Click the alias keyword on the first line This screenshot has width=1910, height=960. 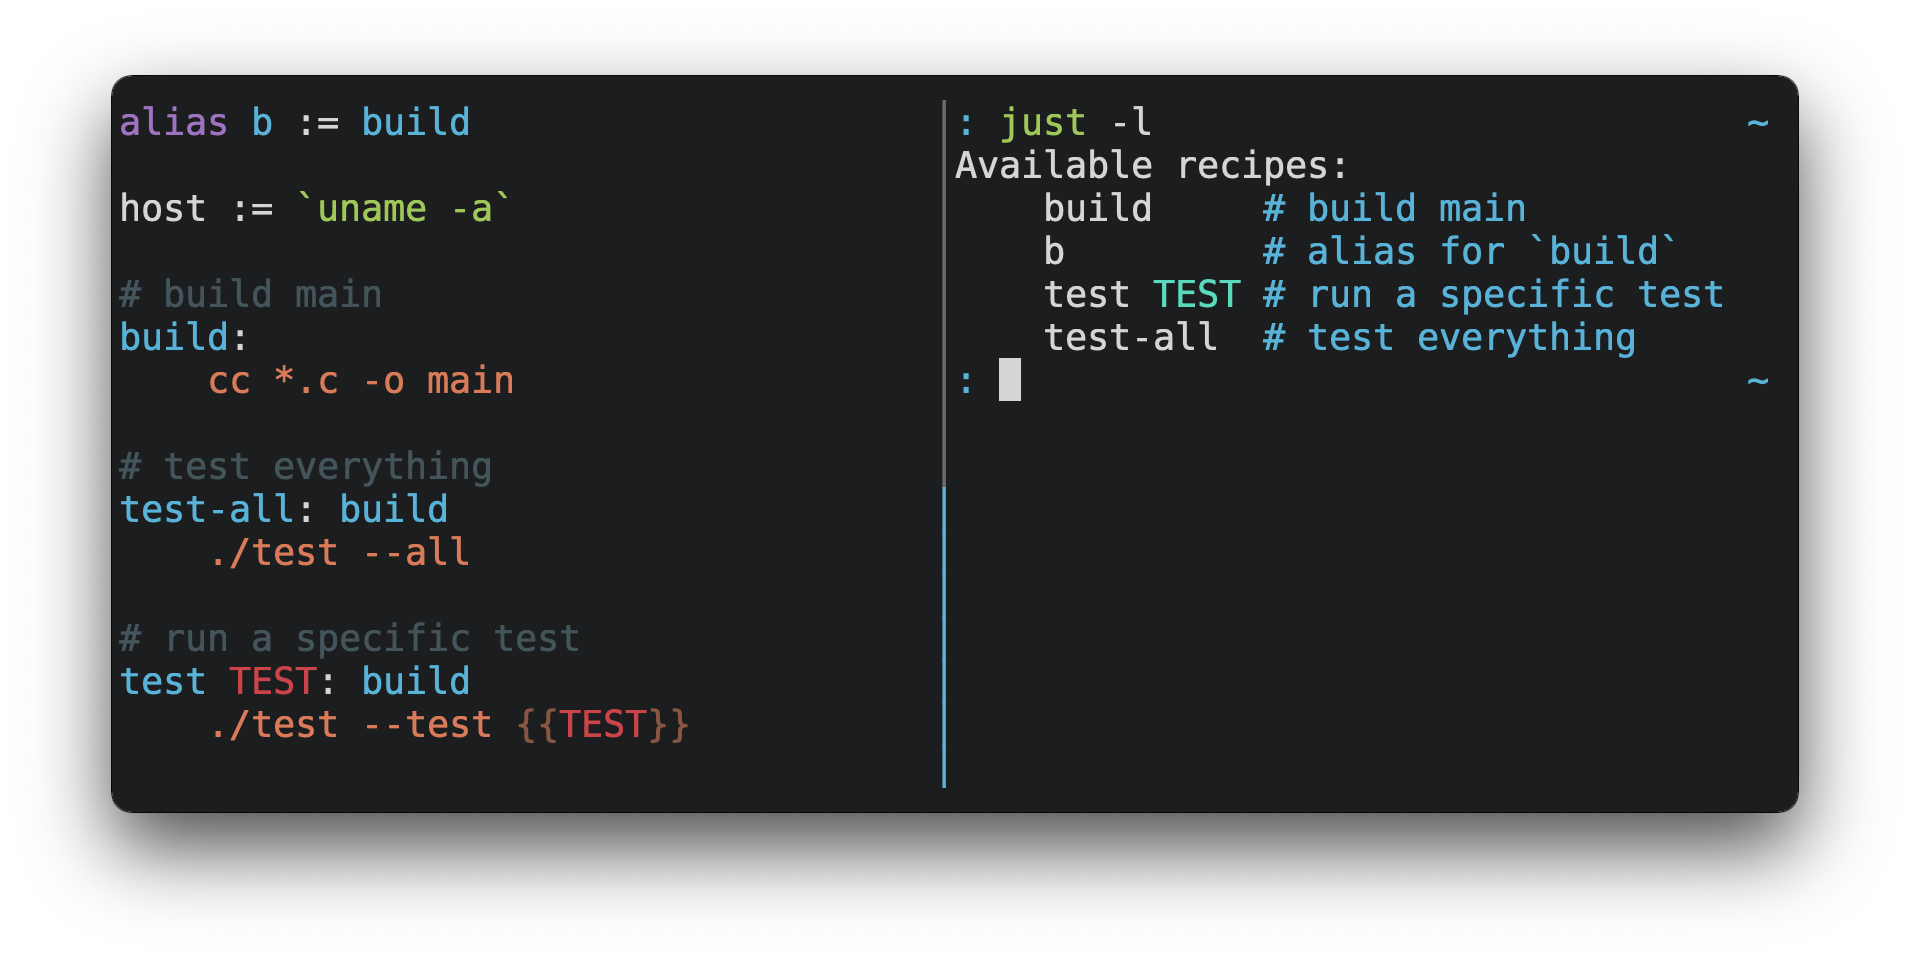point(173,123)
